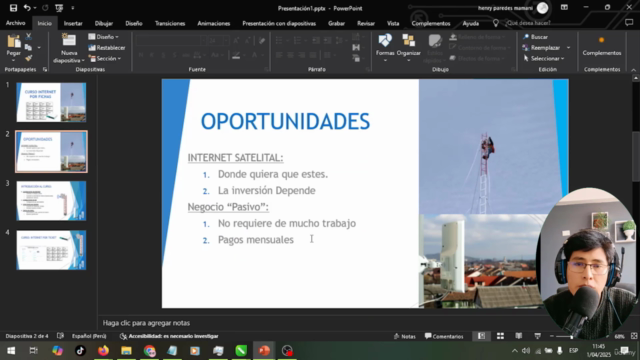Screen dimensions: 640x360
Task: Open the Organizar arrange menu
Action: click(409, 47)
